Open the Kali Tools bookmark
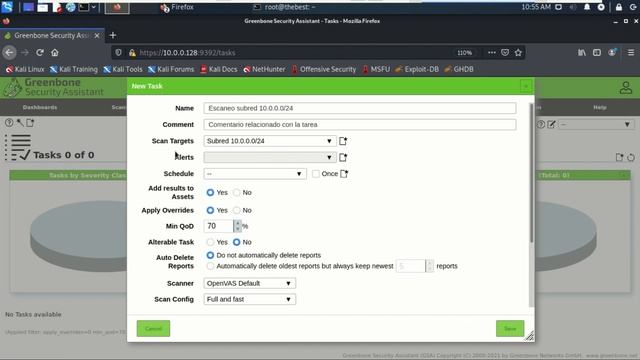This screenshot has width=640, height=360. tap(122, 69)
